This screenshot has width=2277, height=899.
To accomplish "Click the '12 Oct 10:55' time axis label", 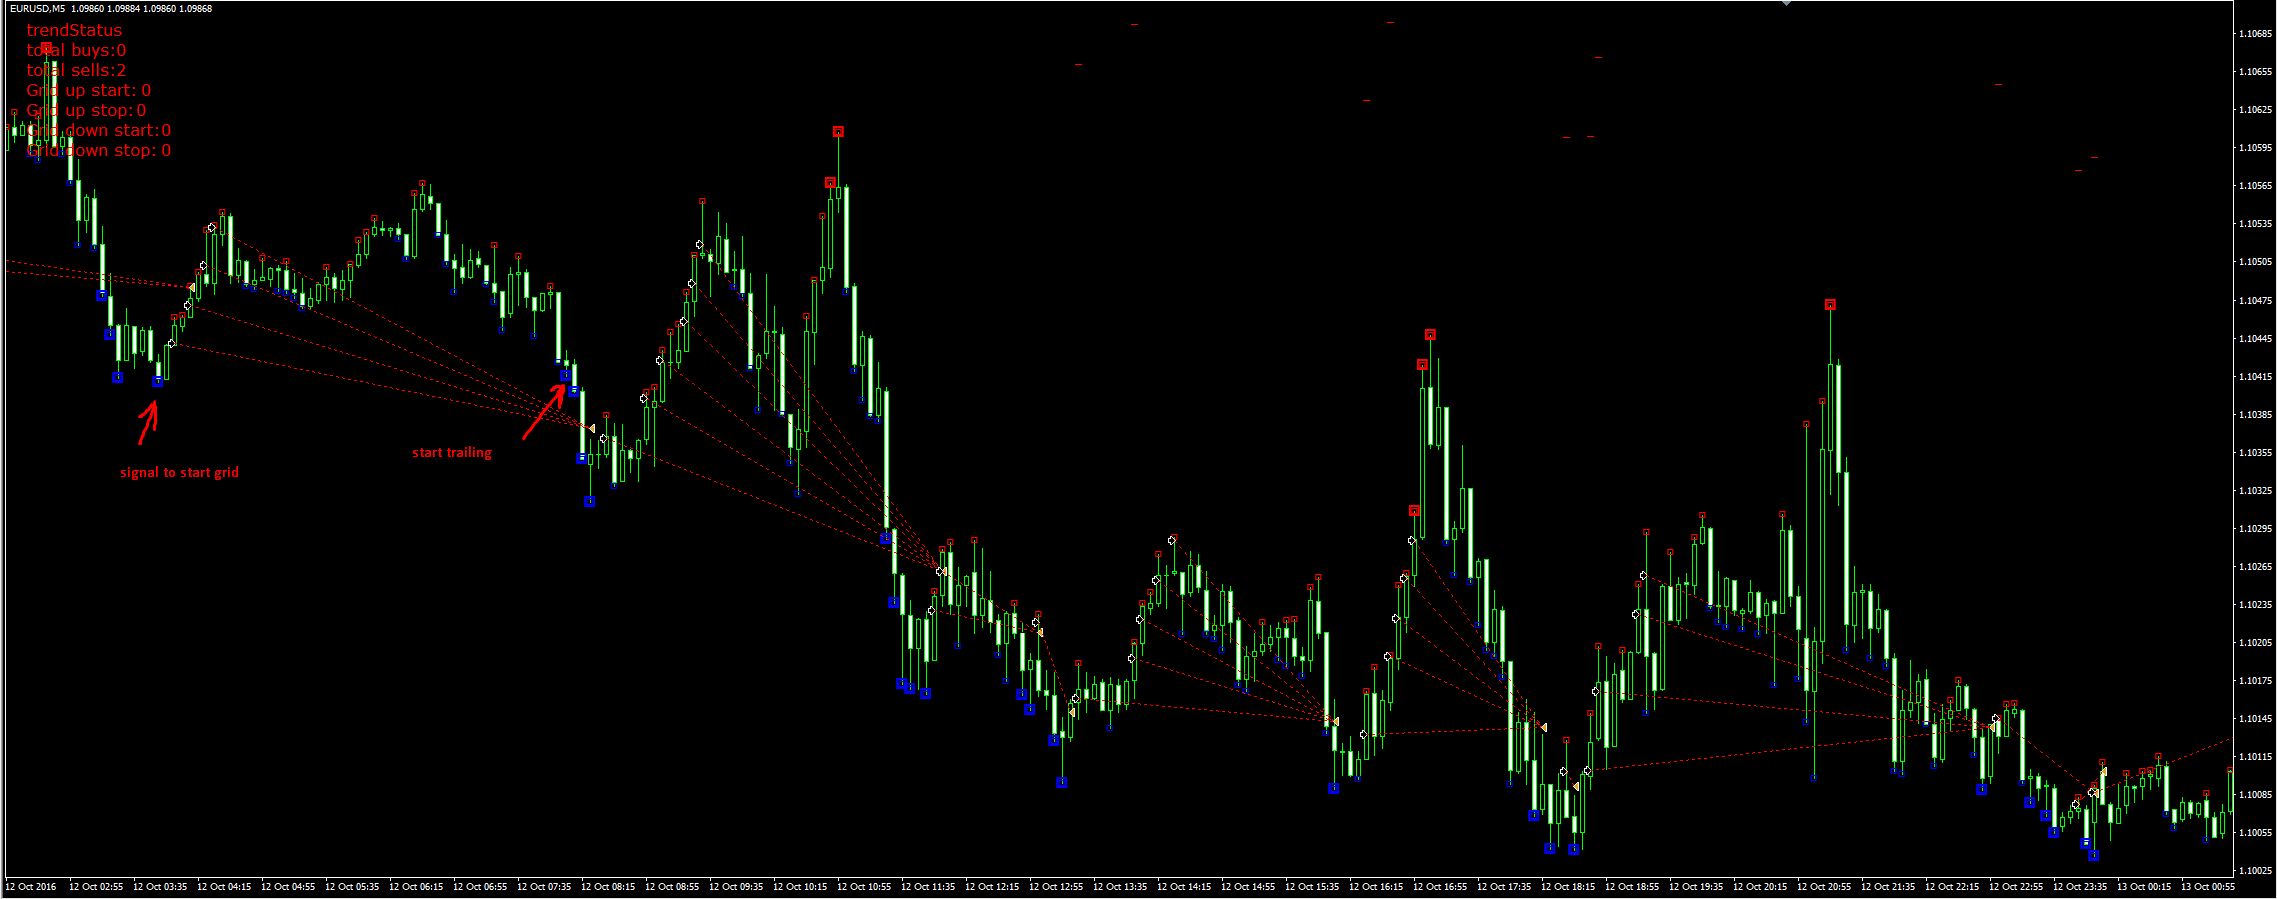I will (864, 887).
